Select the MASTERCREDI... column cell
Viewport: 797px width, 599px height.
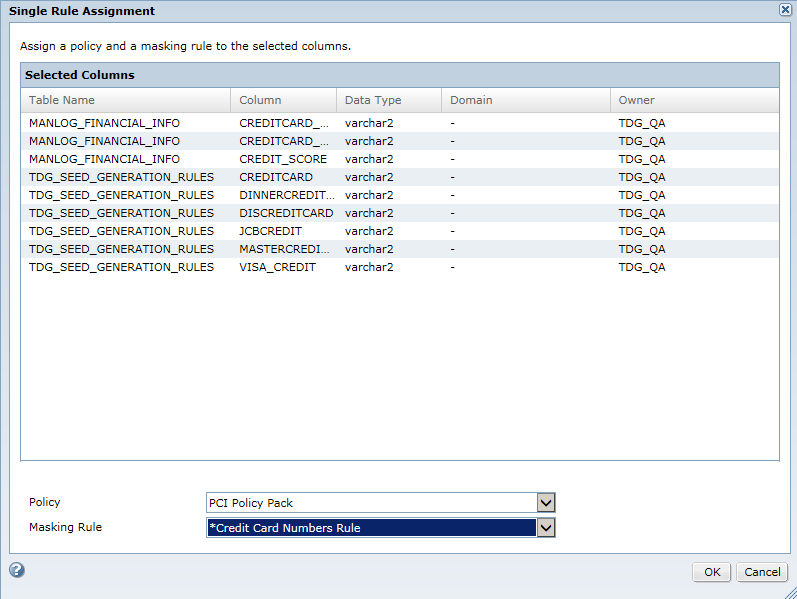coord(284,249)
